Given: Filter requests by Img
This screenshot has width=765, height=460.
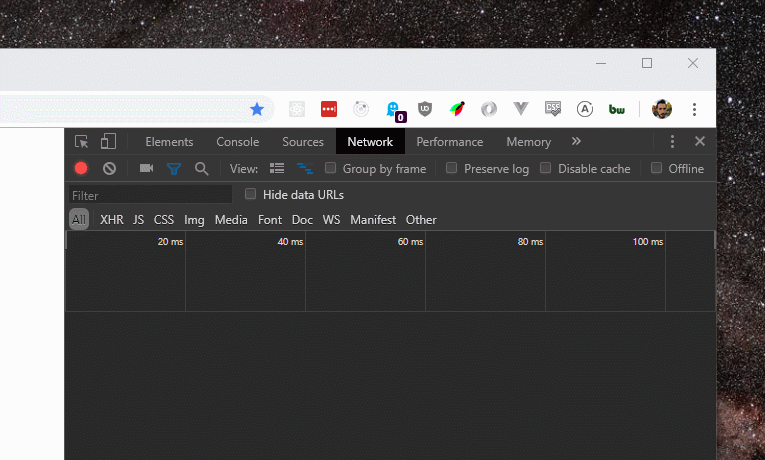Looking at the screenshot, I should 194,220.
